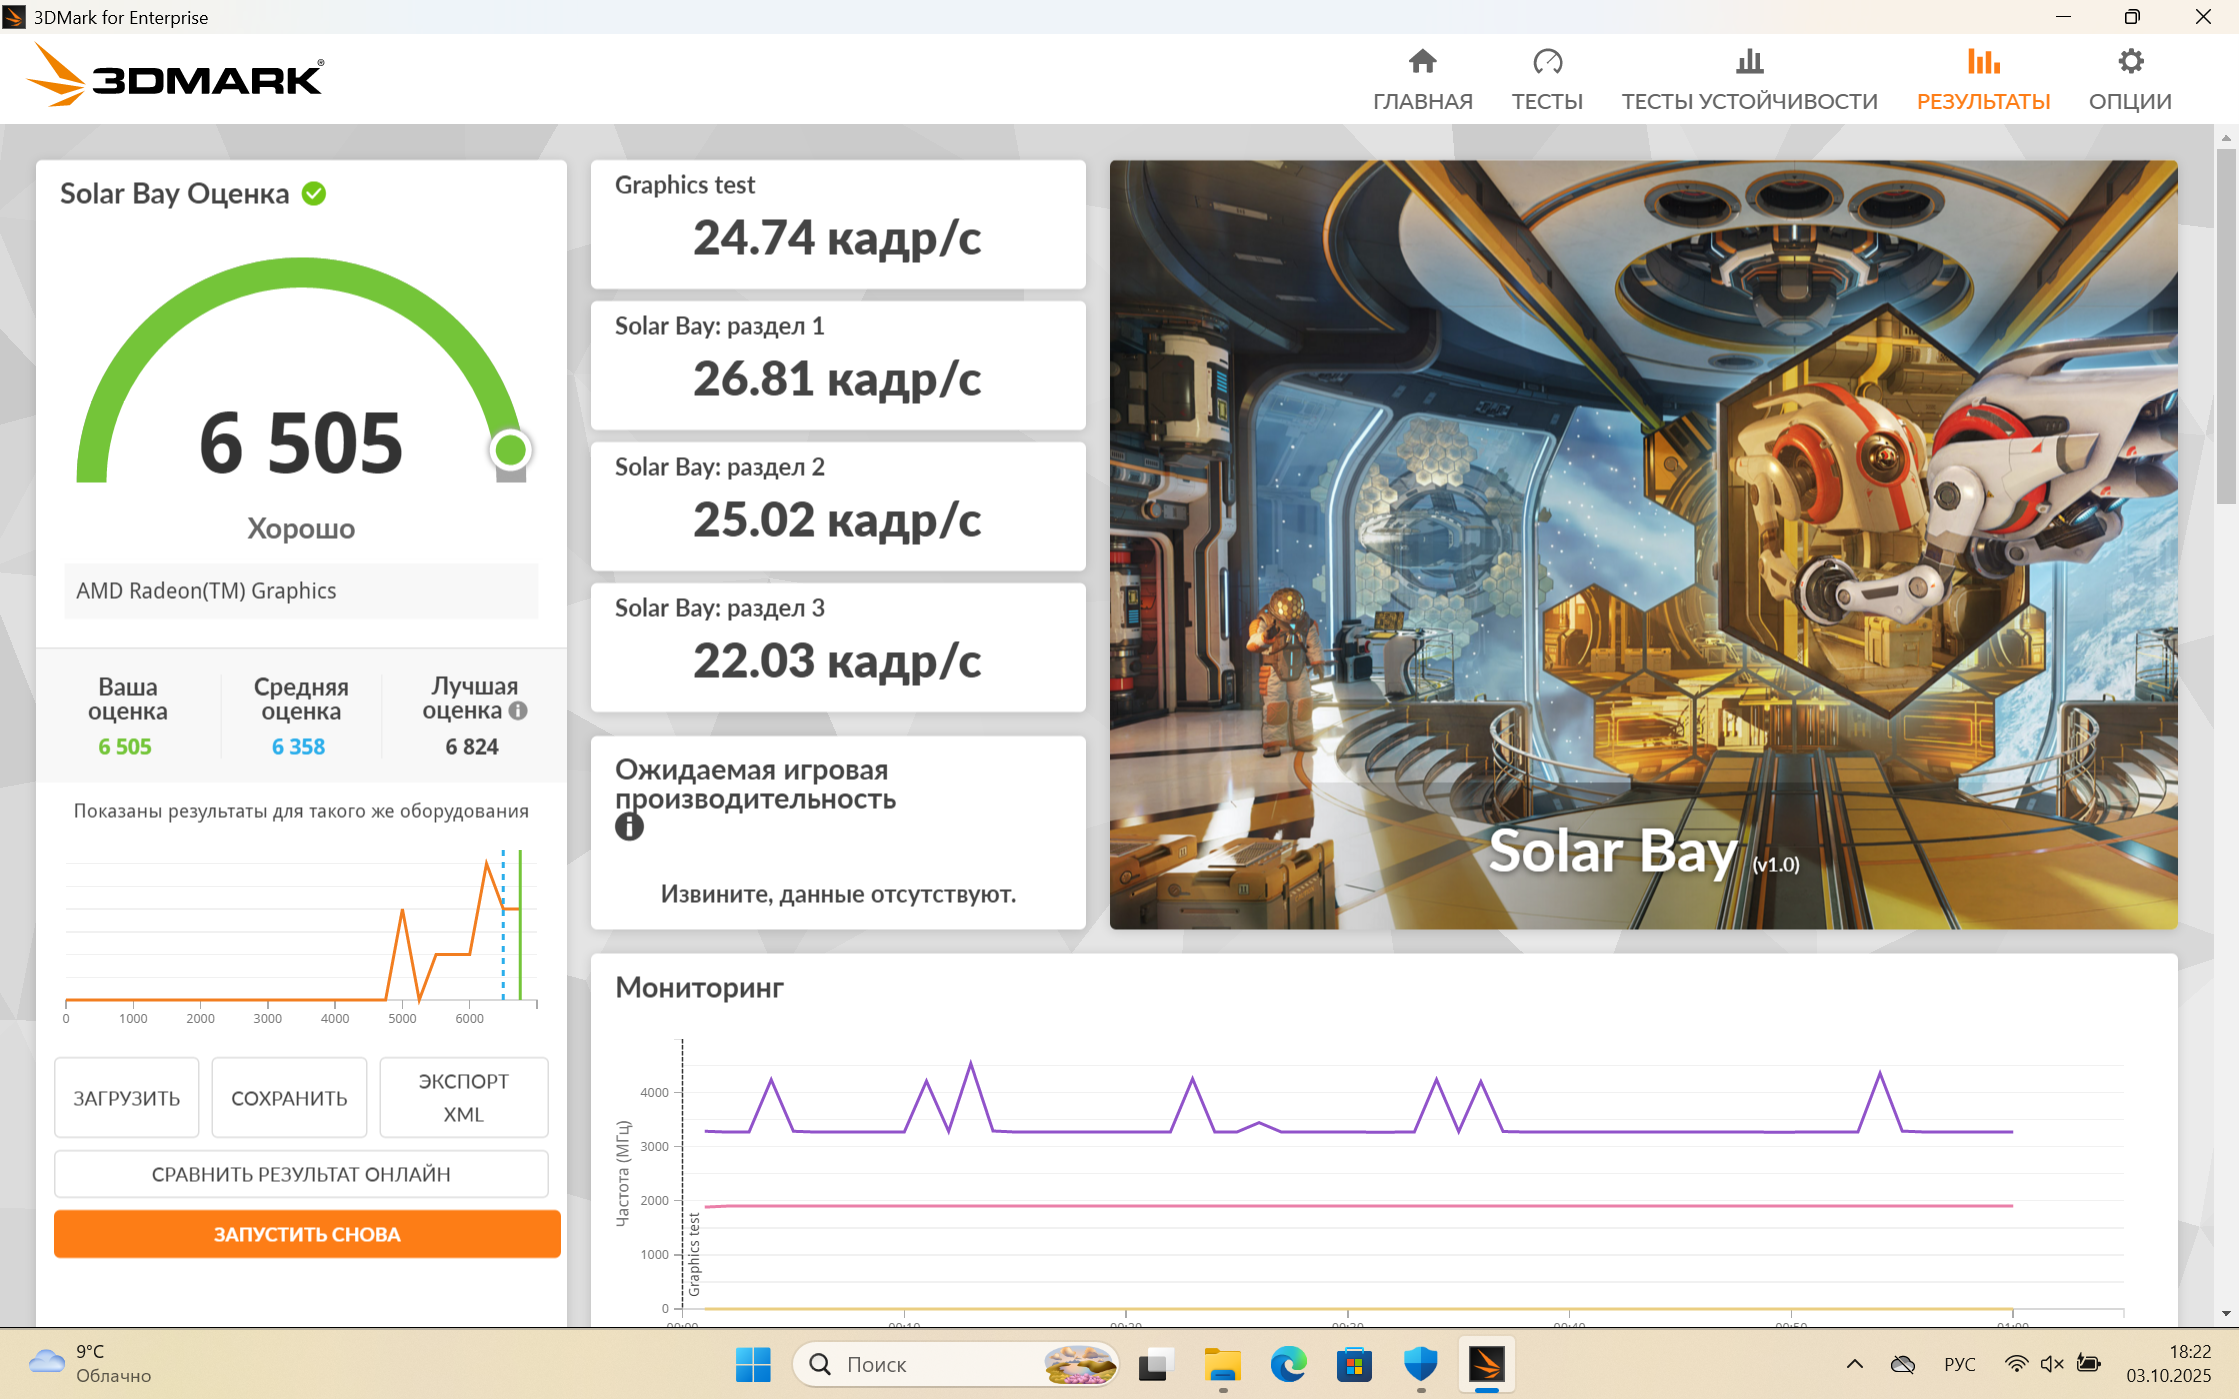Open Options via the gear icon

coord(2130,62)
